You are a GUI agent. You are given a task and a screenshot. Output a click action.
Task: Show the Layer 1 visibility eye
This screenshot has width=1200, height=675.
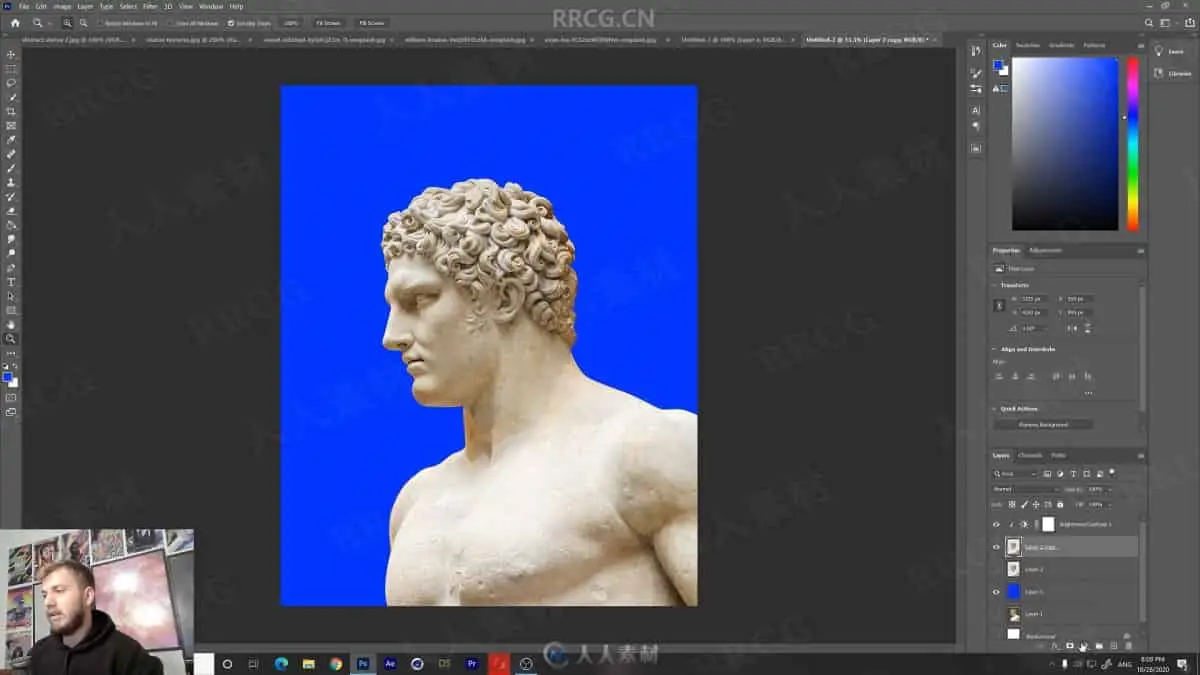(996, 614)
